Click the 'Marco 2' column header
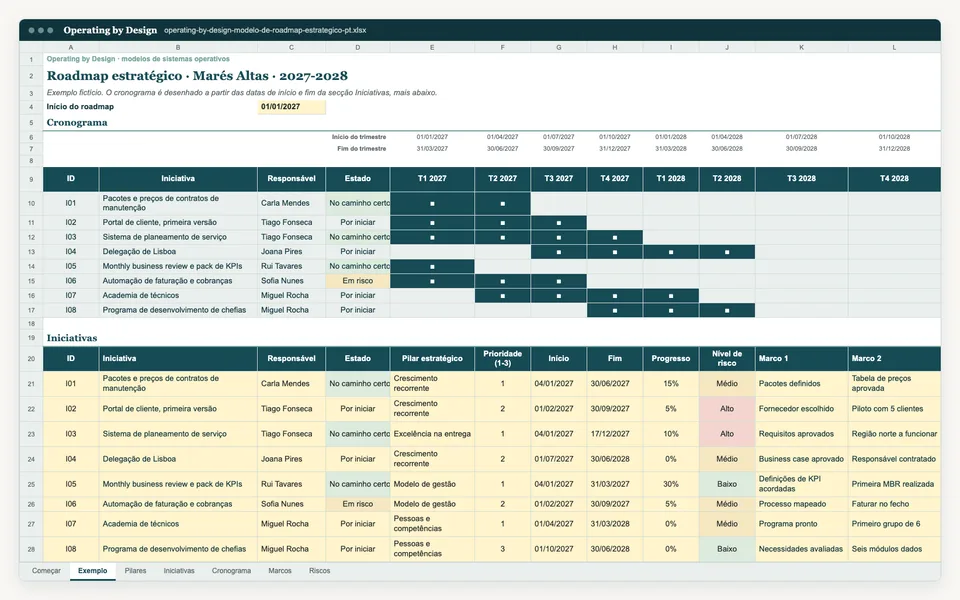 click(x=894, y=359)
